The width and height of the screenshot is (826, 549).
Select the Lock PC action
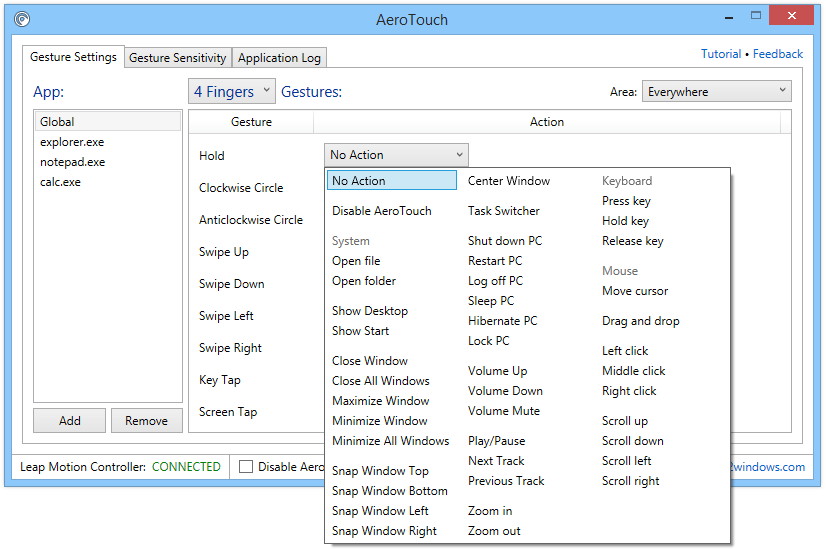(x=489, y=341)
